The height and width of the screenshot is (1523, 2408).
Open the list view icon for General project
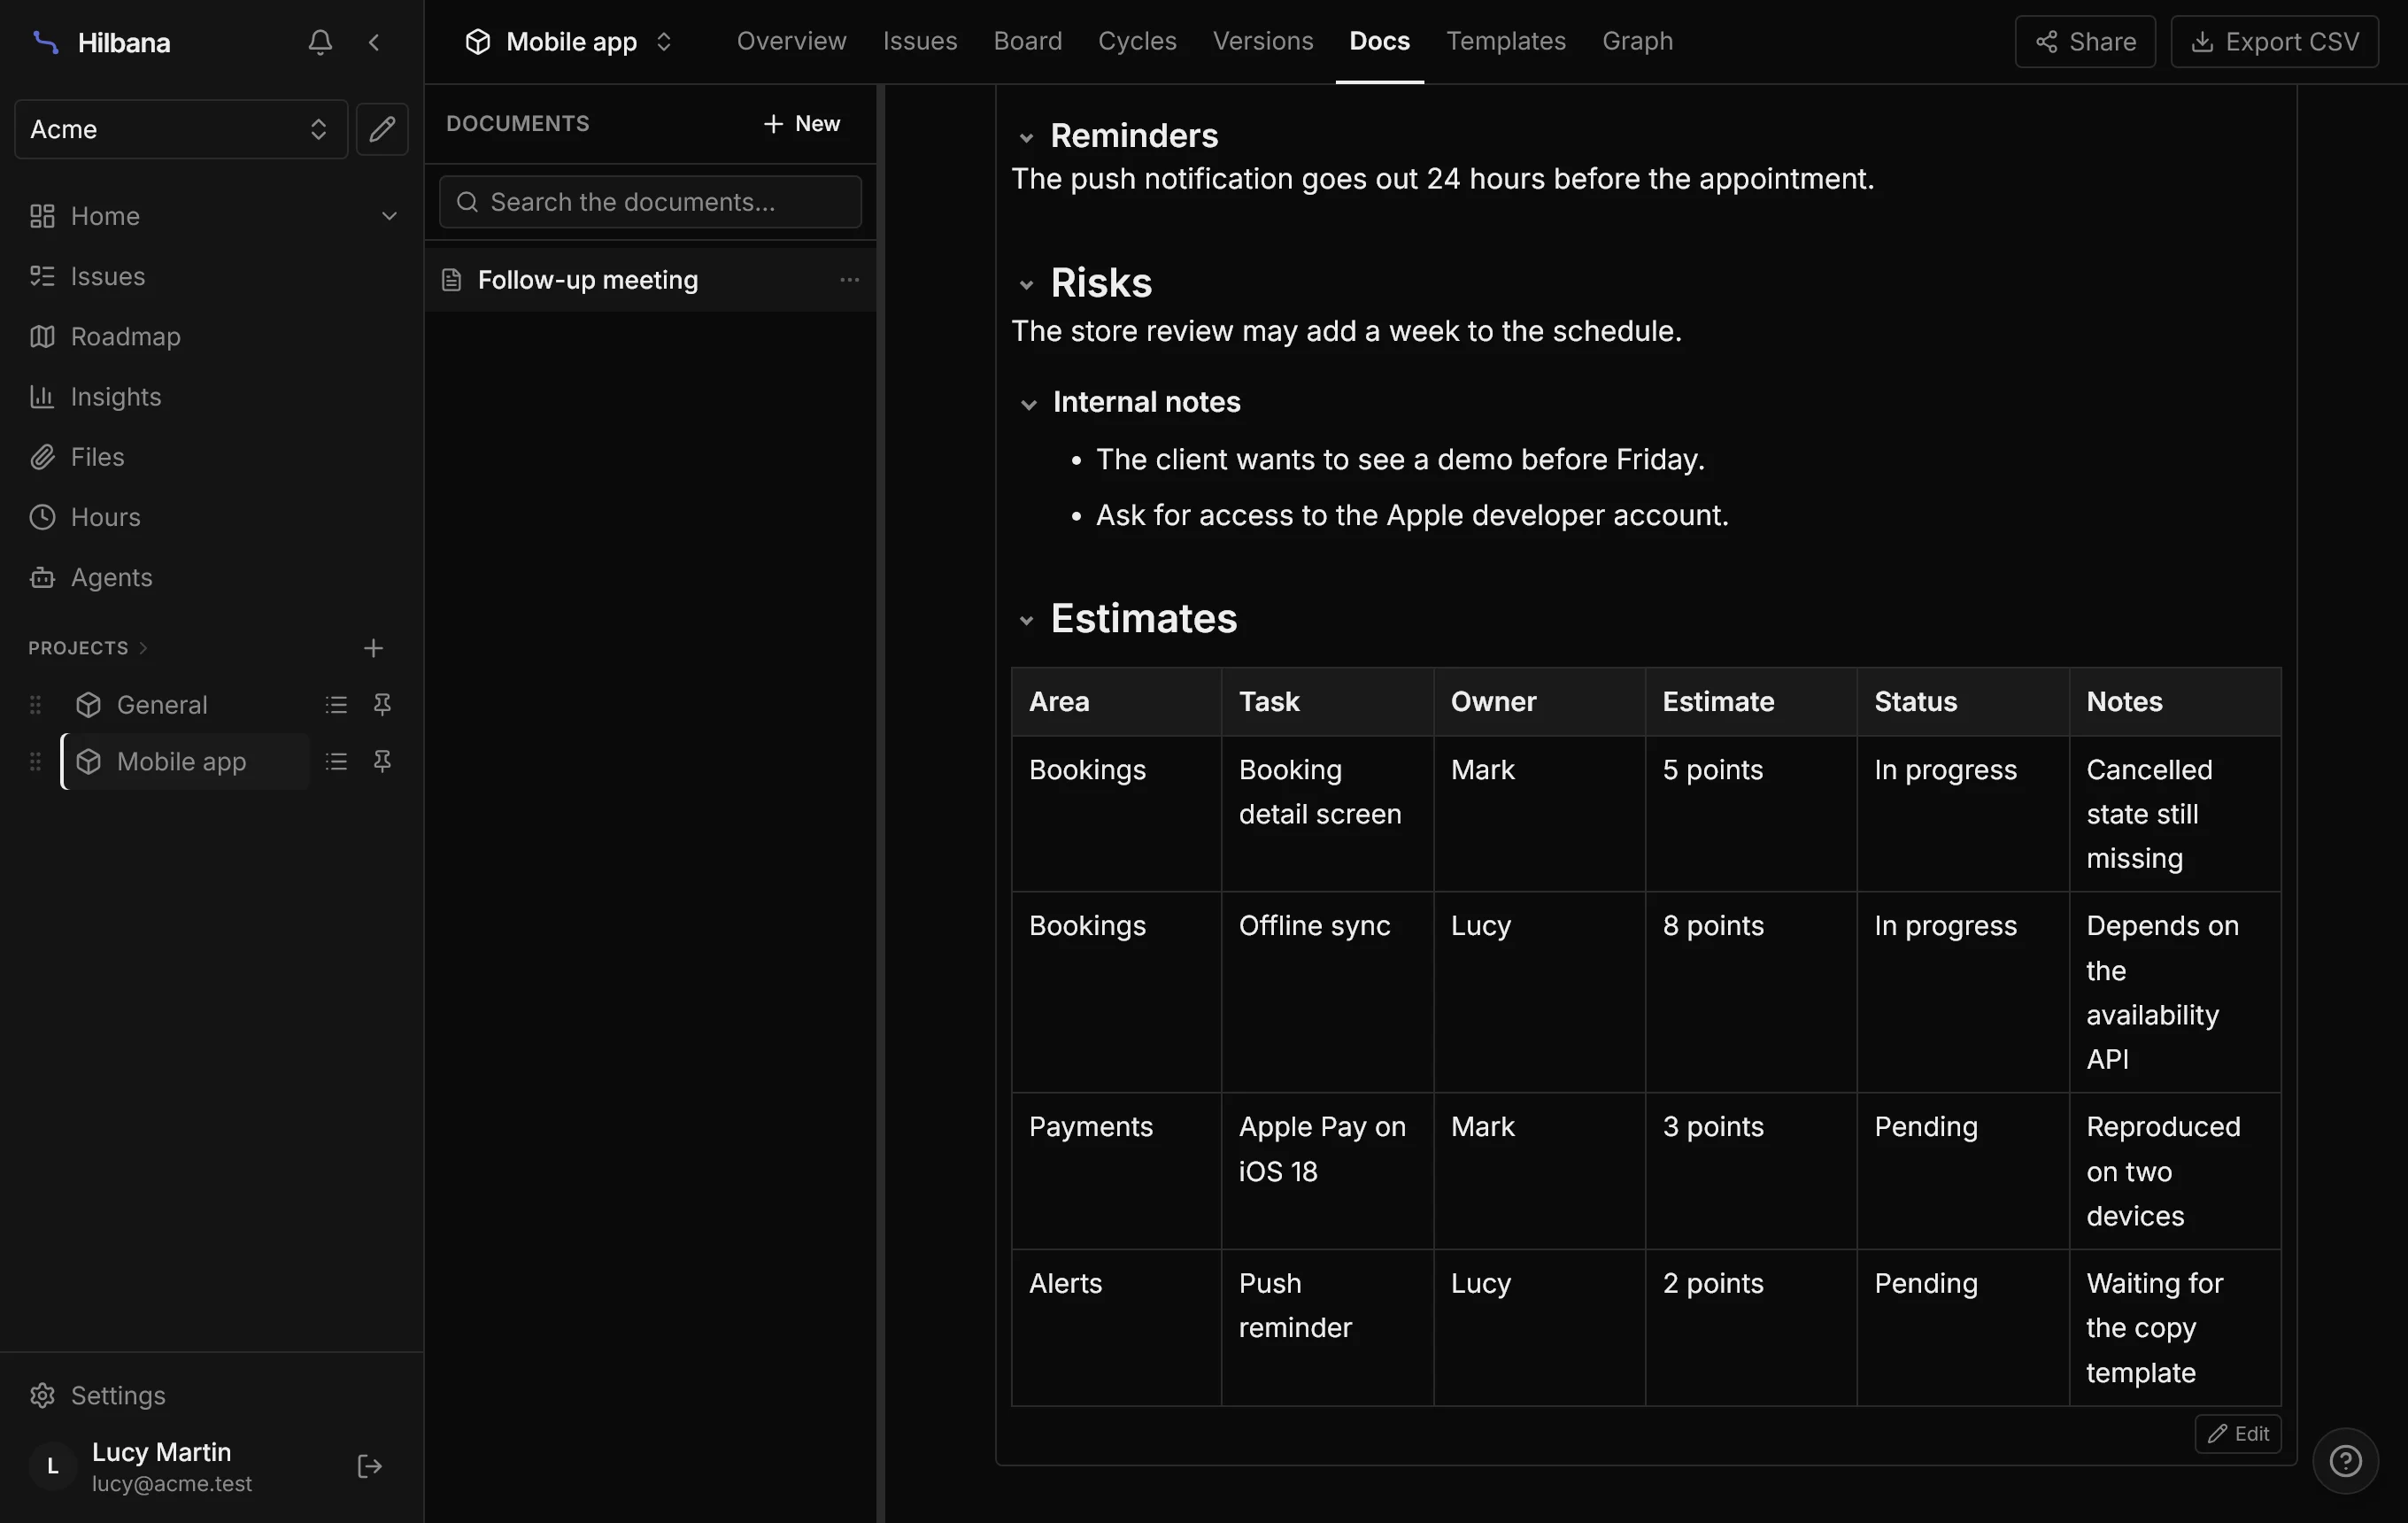[336, 705]
